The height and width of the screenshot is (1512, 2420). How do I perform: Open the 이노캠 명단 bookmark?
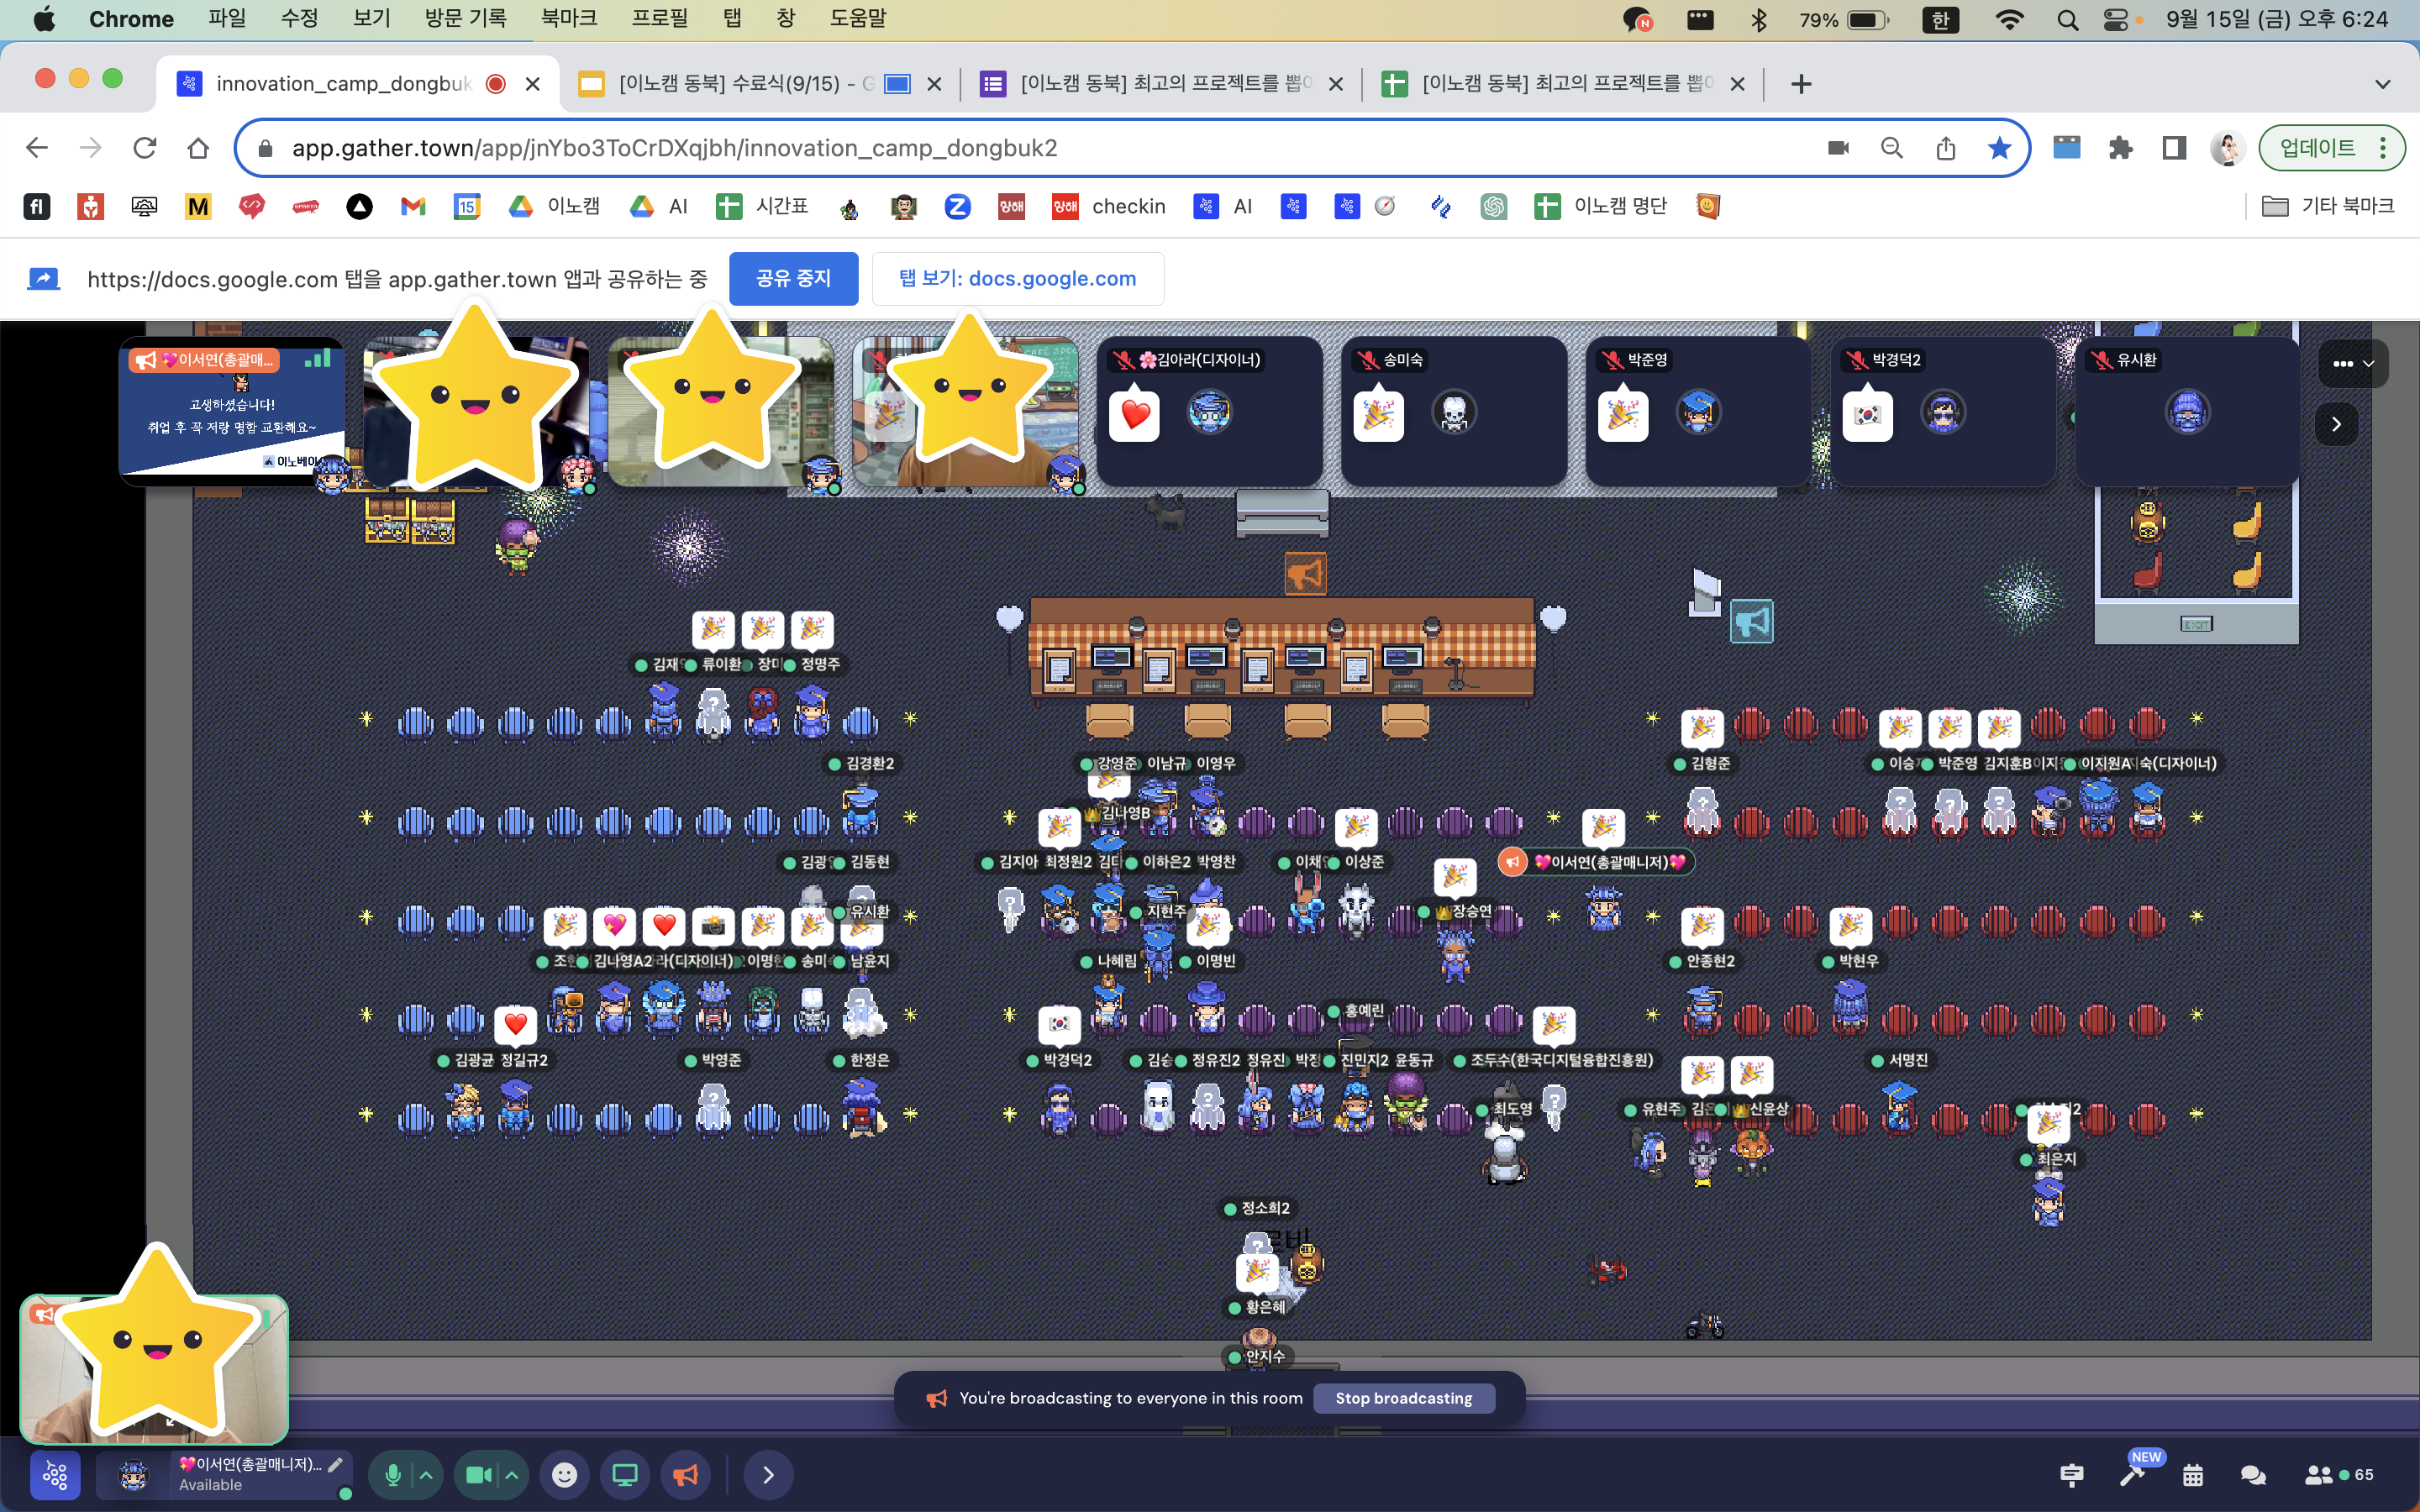coord(1602,206)
